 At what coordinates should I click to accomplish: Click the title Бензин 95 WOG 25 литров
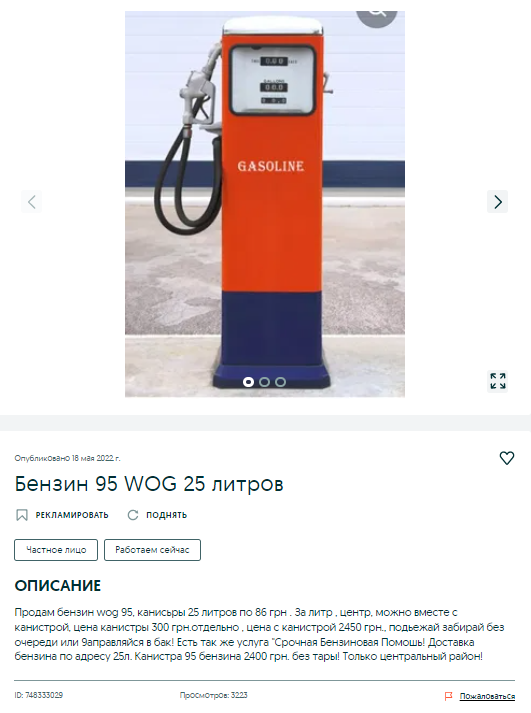coord(149,483)
